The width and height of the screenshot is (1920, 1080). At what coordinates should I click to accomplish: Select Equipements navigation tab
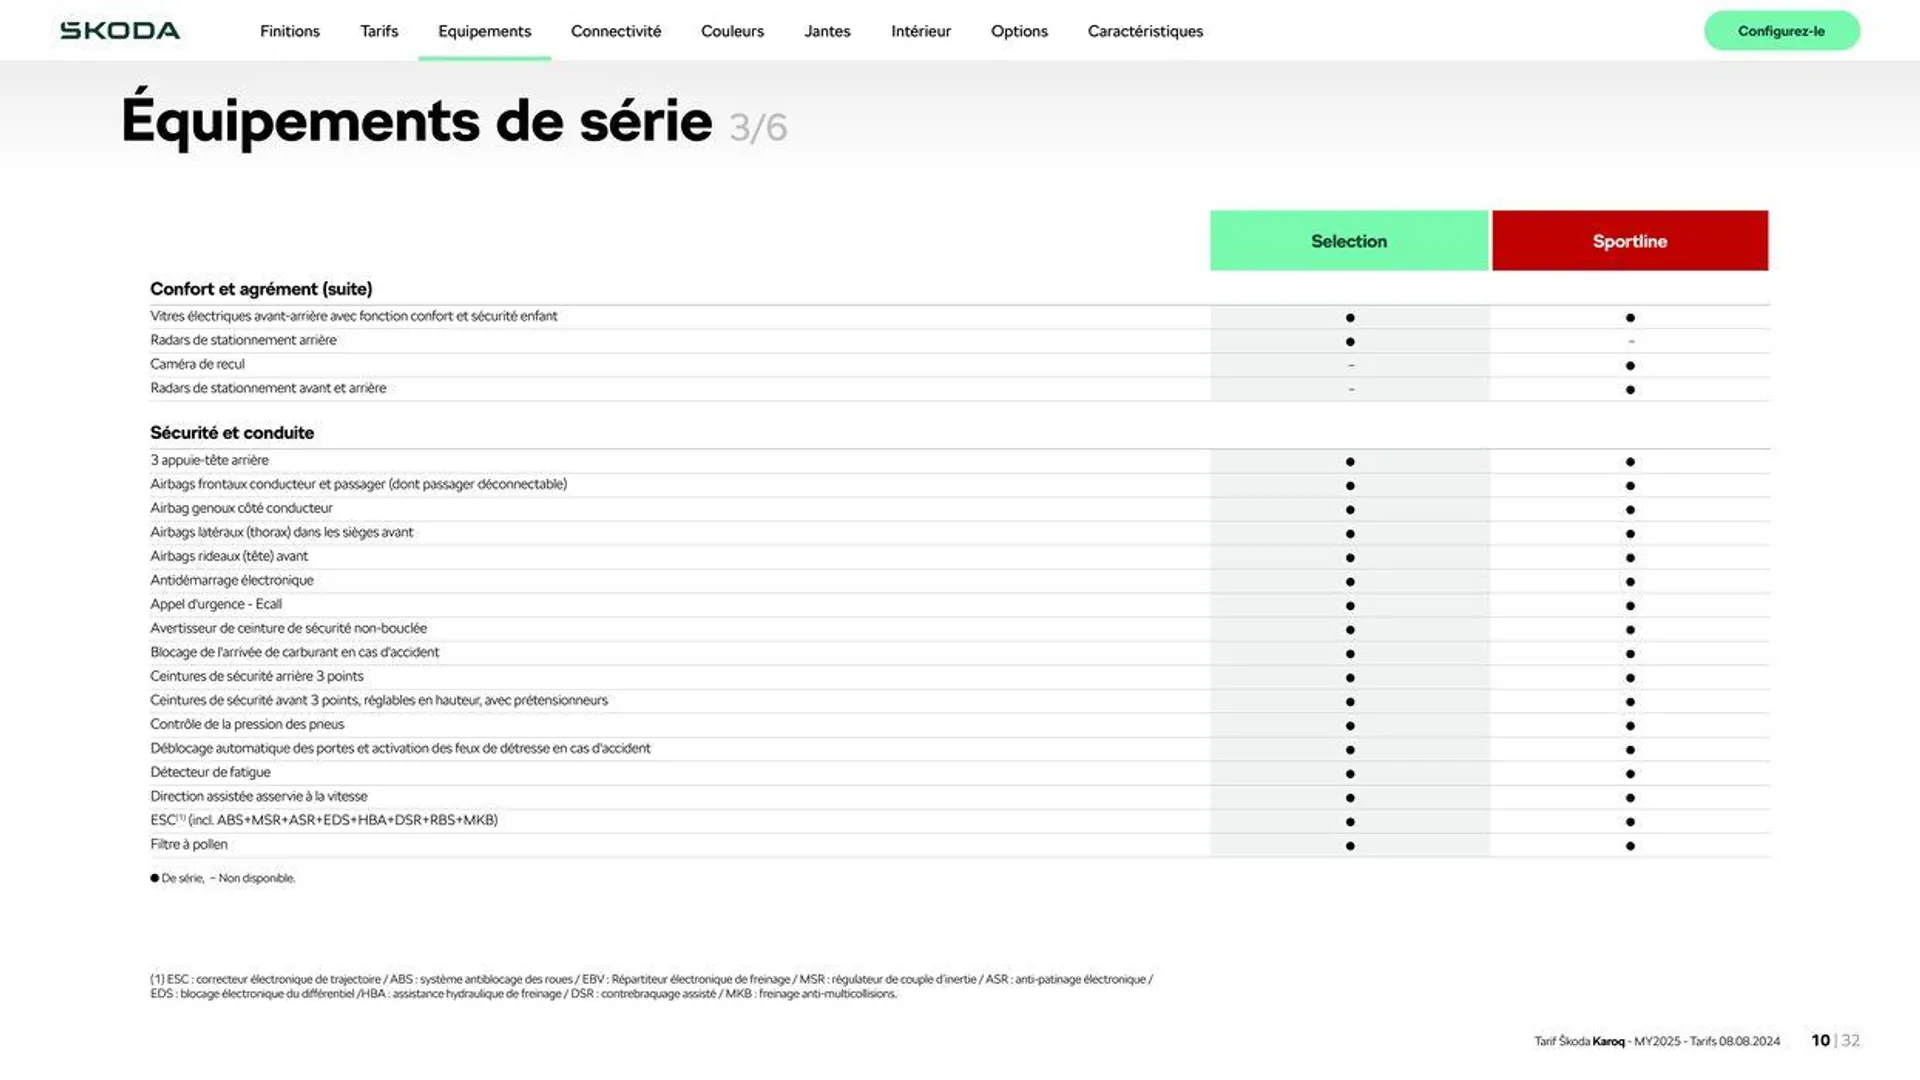[485, 29]
